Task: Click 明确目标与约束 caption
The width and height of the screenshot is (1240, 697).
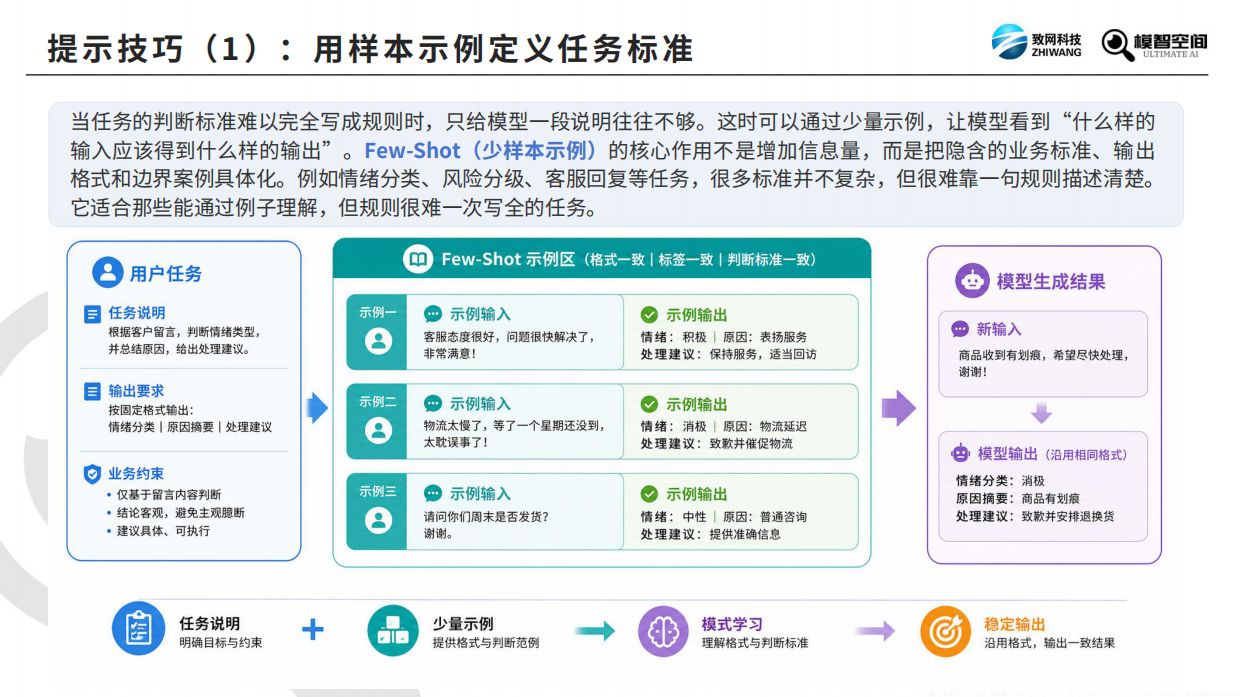Action: tap(221, 643)
